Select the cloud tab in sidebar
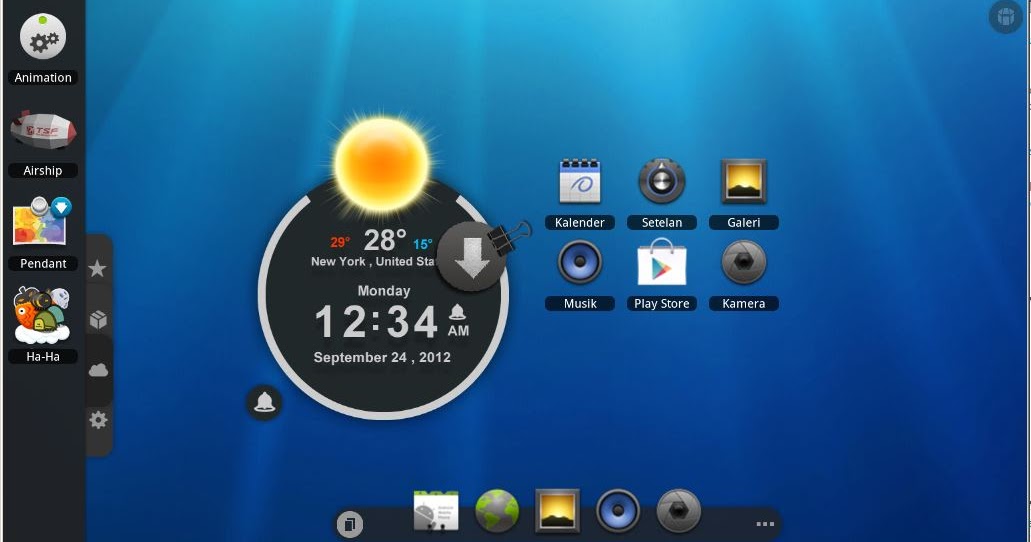Screen dimensions: 1031x542 coord(98,370)
